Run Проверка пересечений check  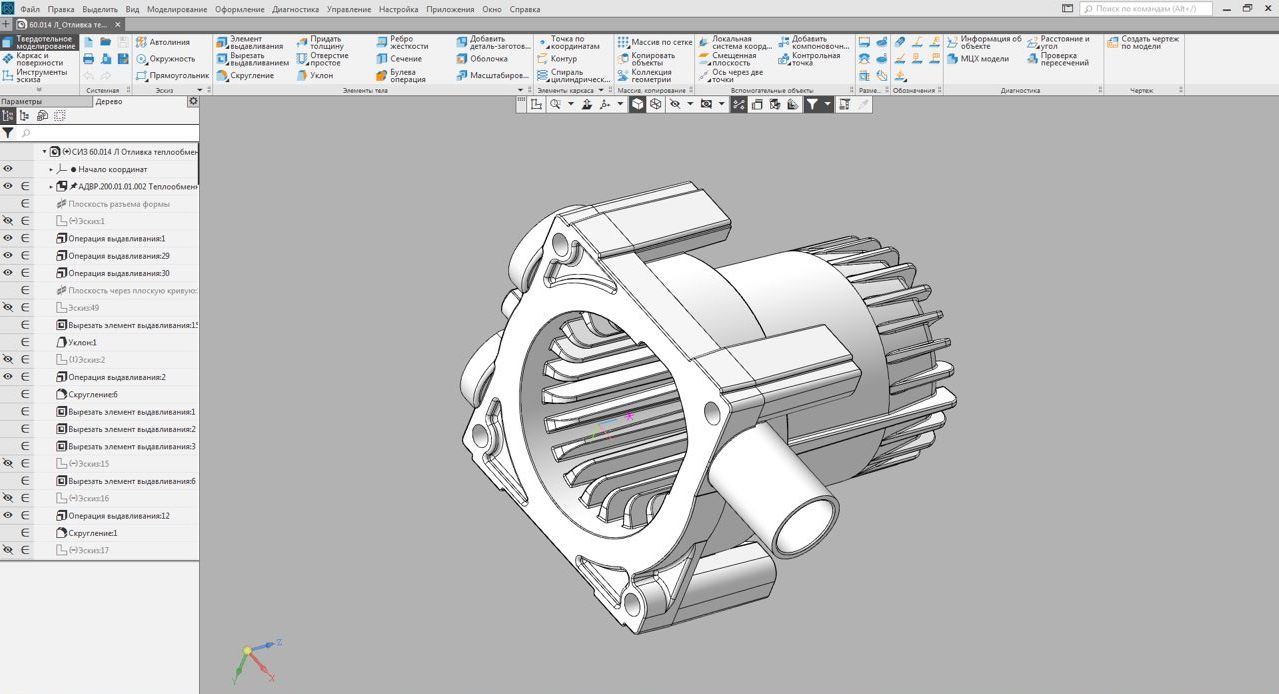click(1058, 59)
